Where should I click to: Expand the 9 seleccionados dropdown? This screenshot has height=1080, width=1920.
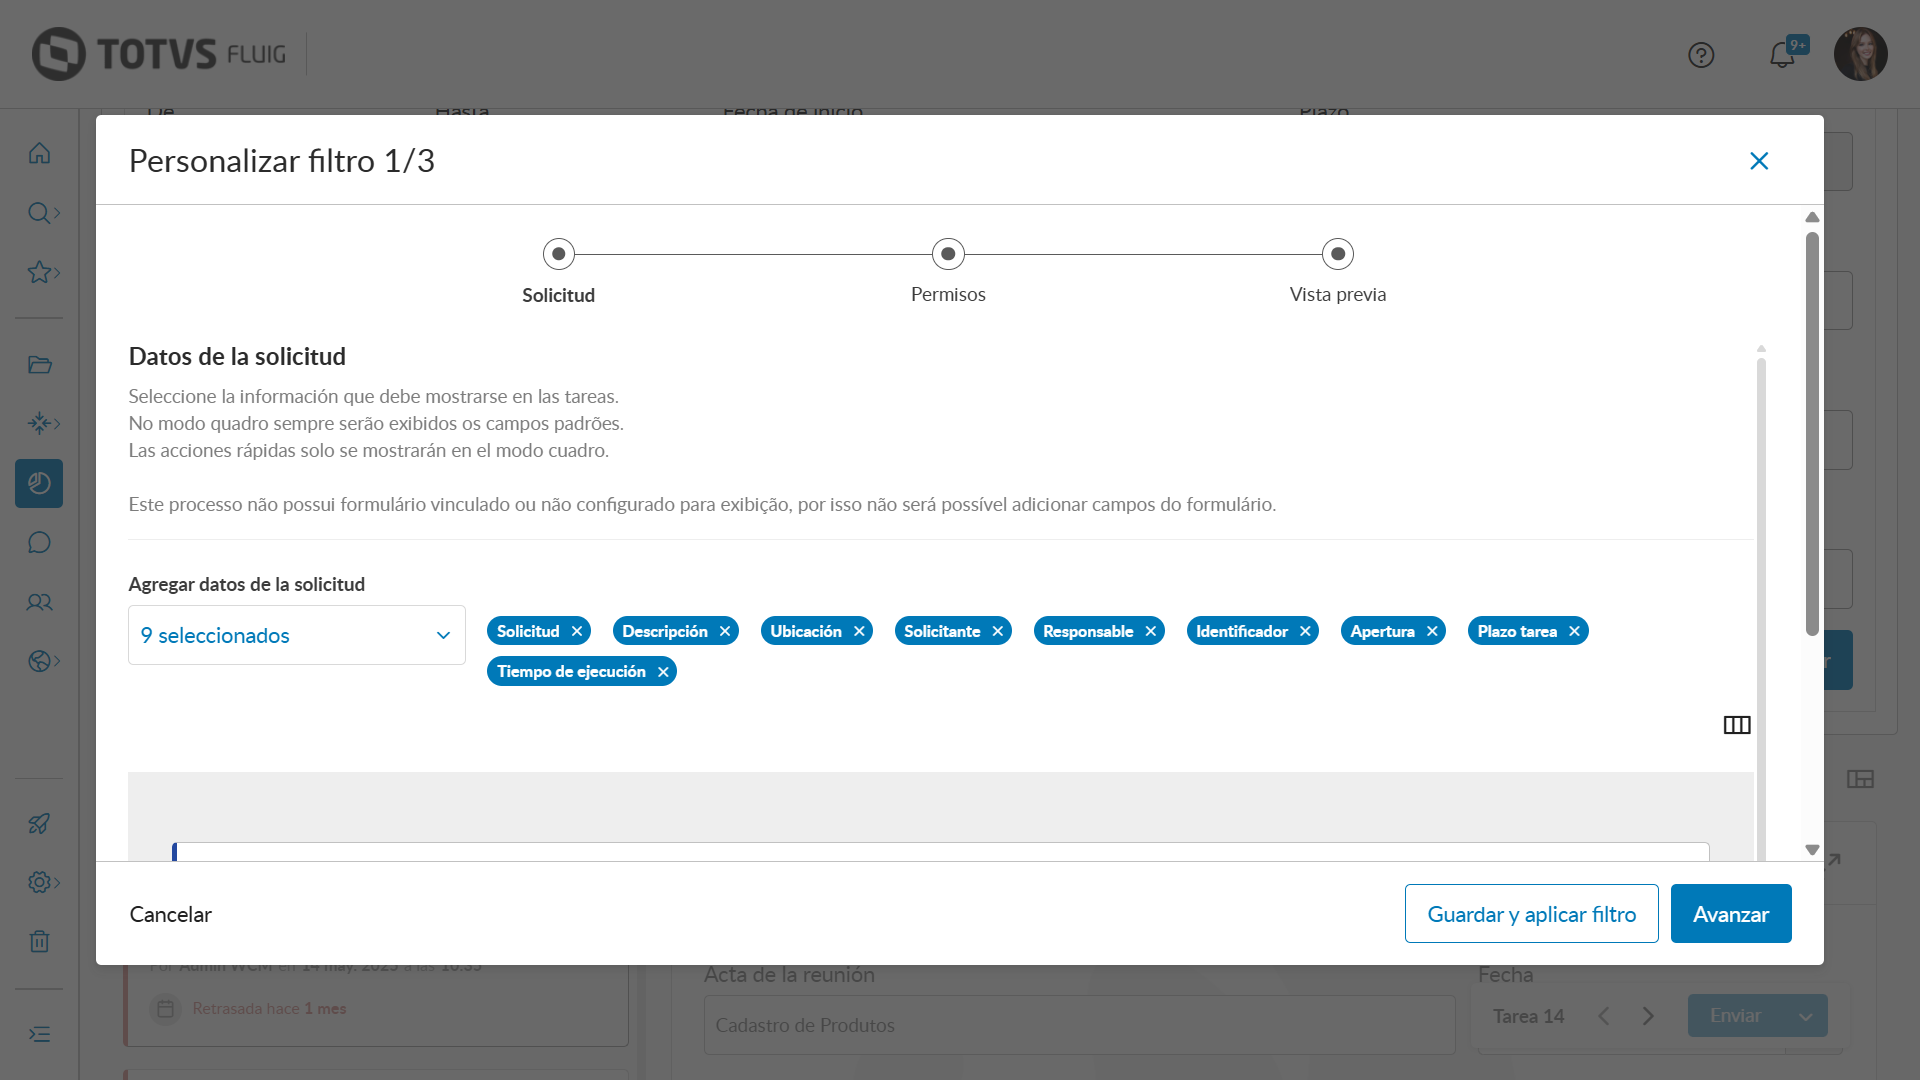click(297, 635)
